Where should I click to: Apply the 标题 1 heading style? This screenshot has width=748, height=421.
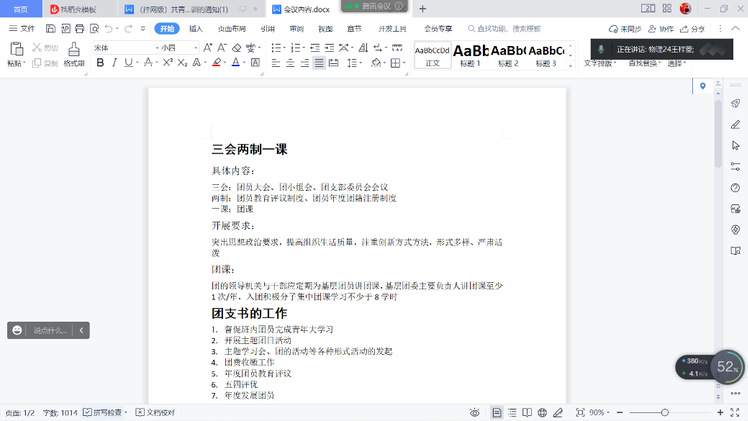[x=470, y=54]
